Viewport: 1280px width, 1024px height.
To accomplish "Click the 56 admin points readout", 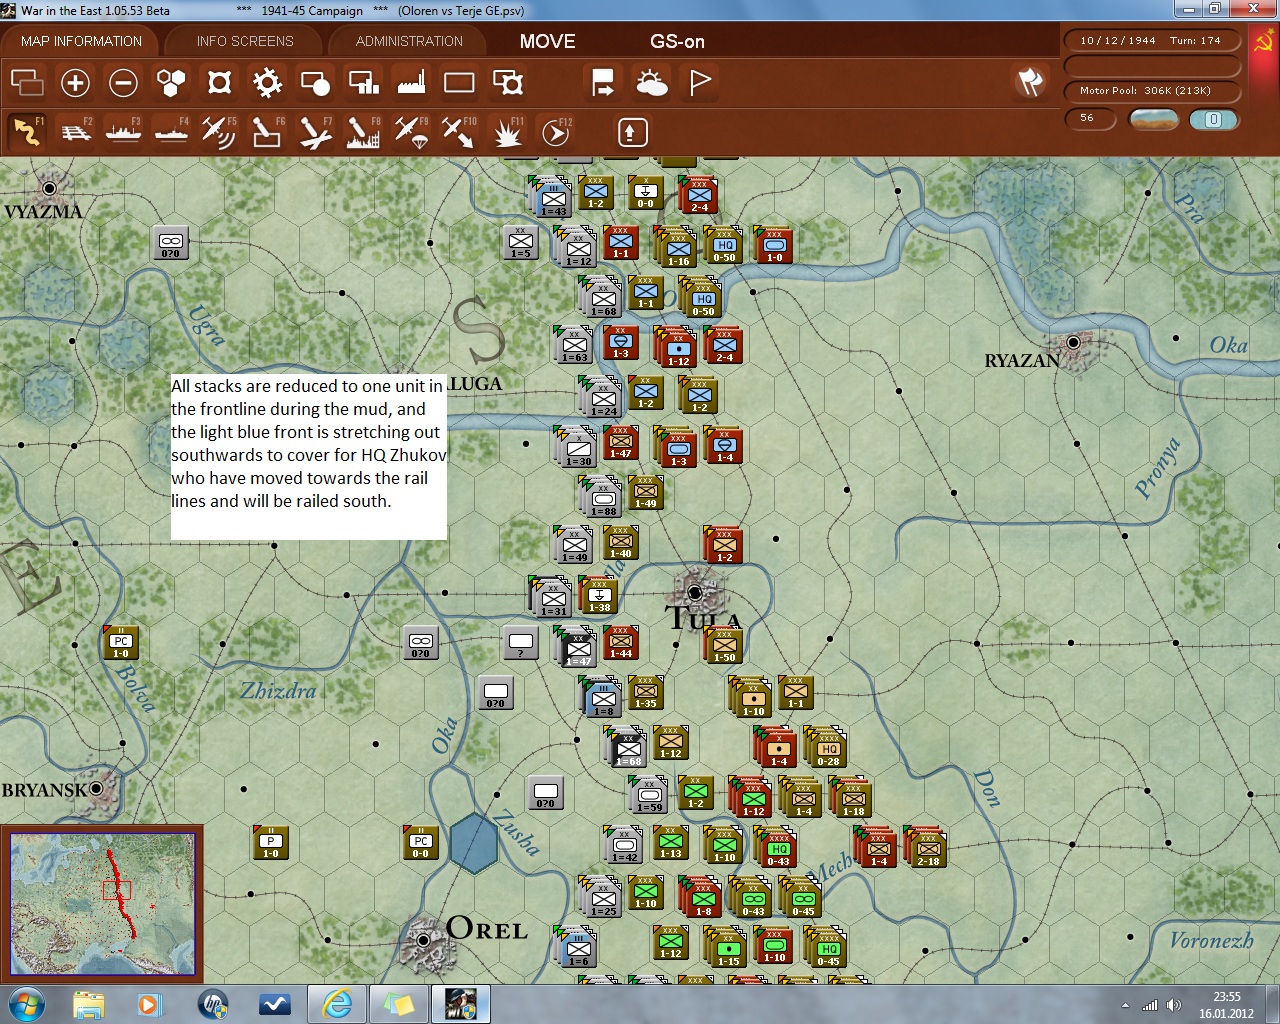I will coord(1088,118).
